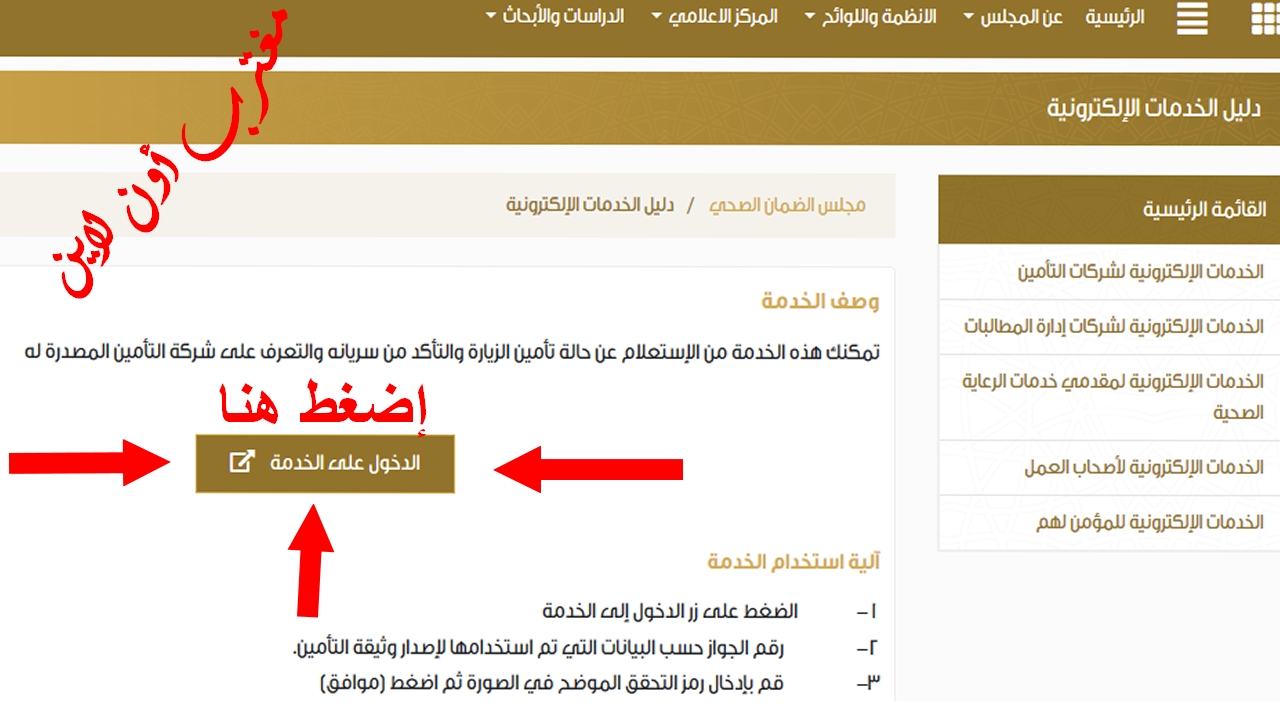Open مجلس الضمان الصحي breadcrumb link
1280x720 pixels.
787,206
